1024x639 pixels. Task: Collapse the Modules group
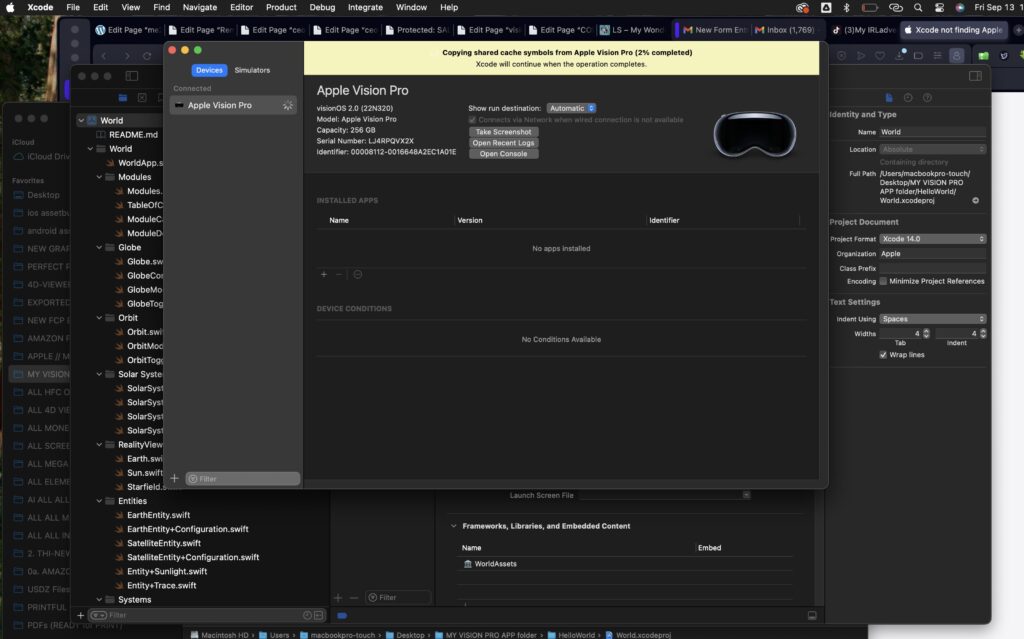pyautogui.click(x=99, y=177)
